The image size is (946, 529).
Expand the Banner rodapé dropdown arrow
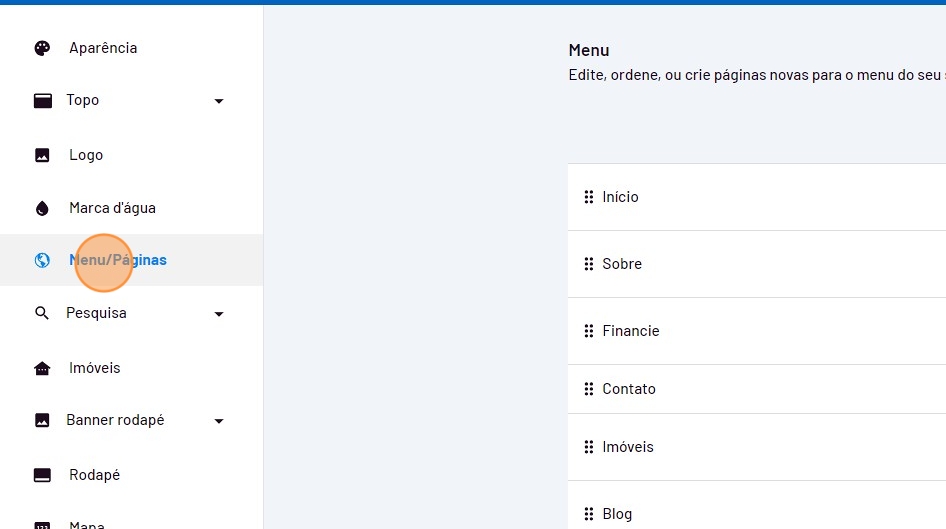(219, 421)
